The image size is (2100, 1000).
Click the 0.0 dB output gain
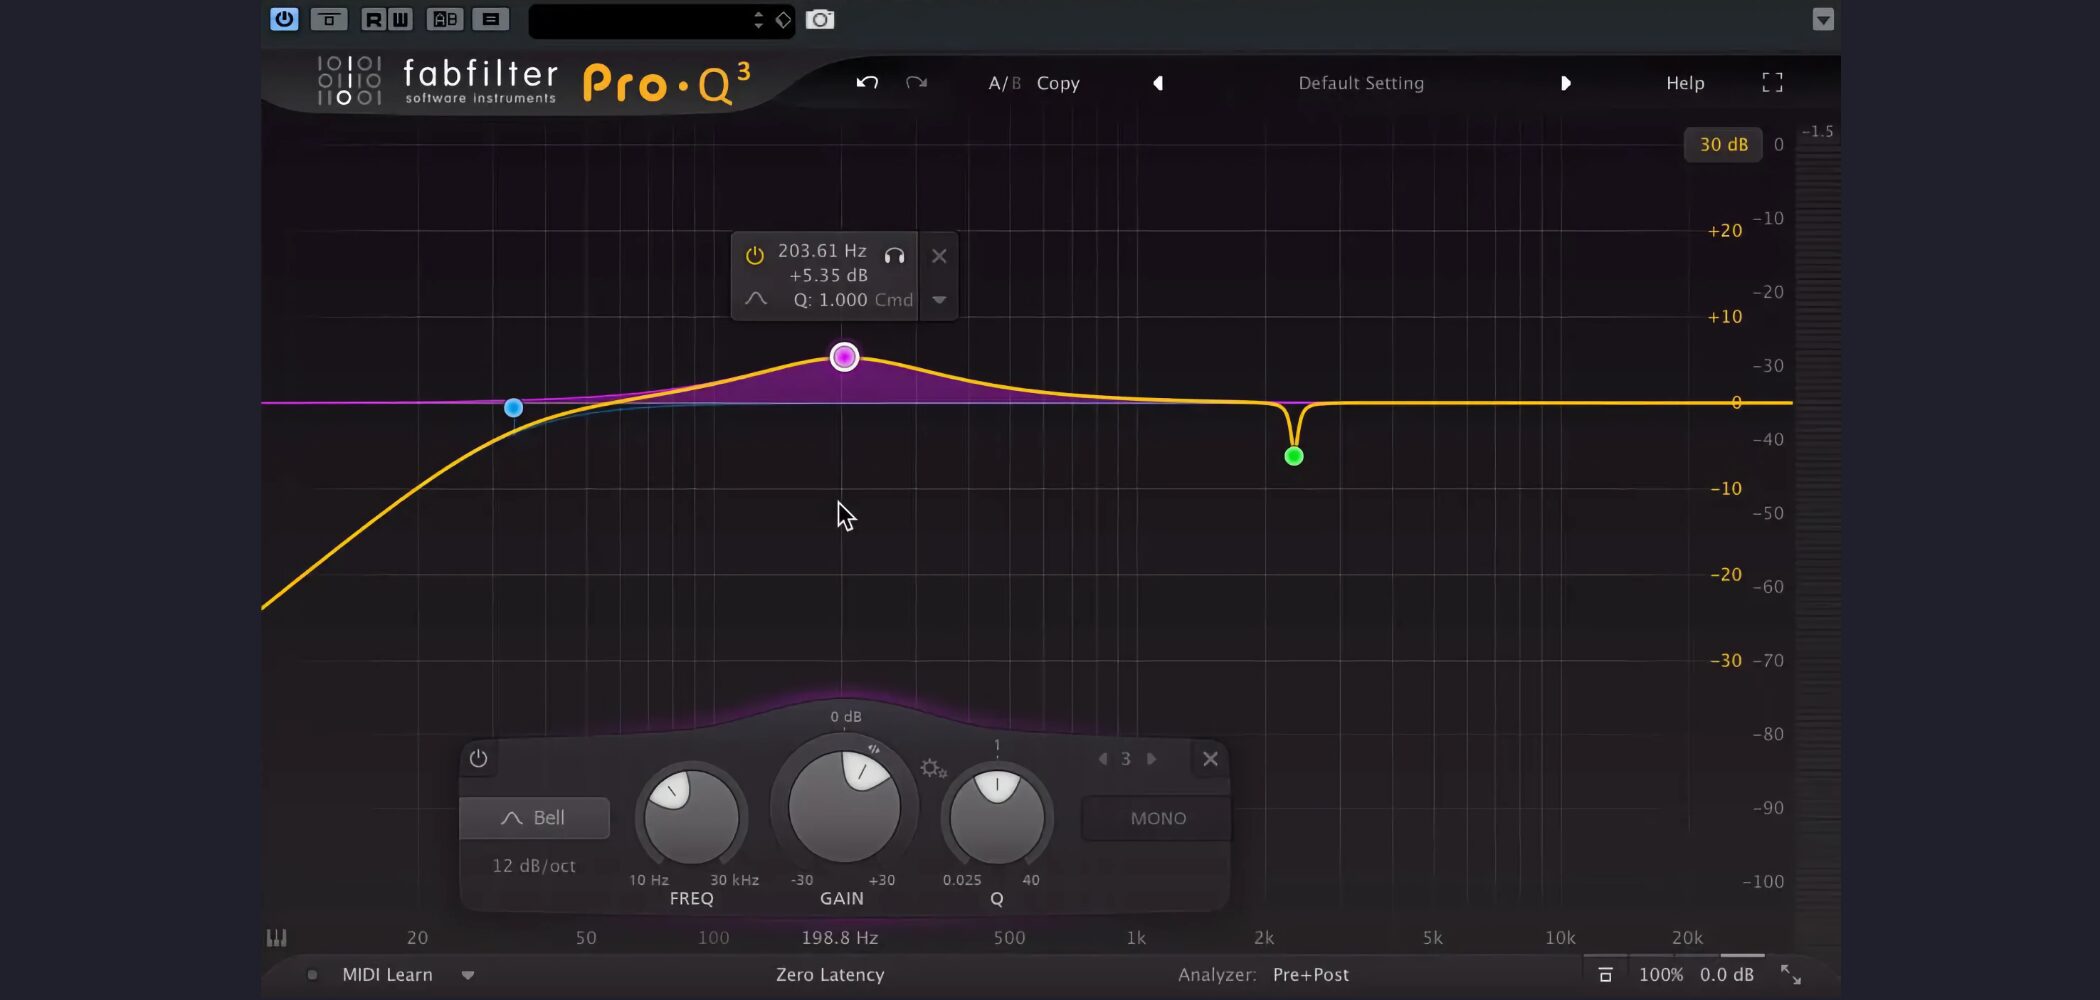point(1727,975)
